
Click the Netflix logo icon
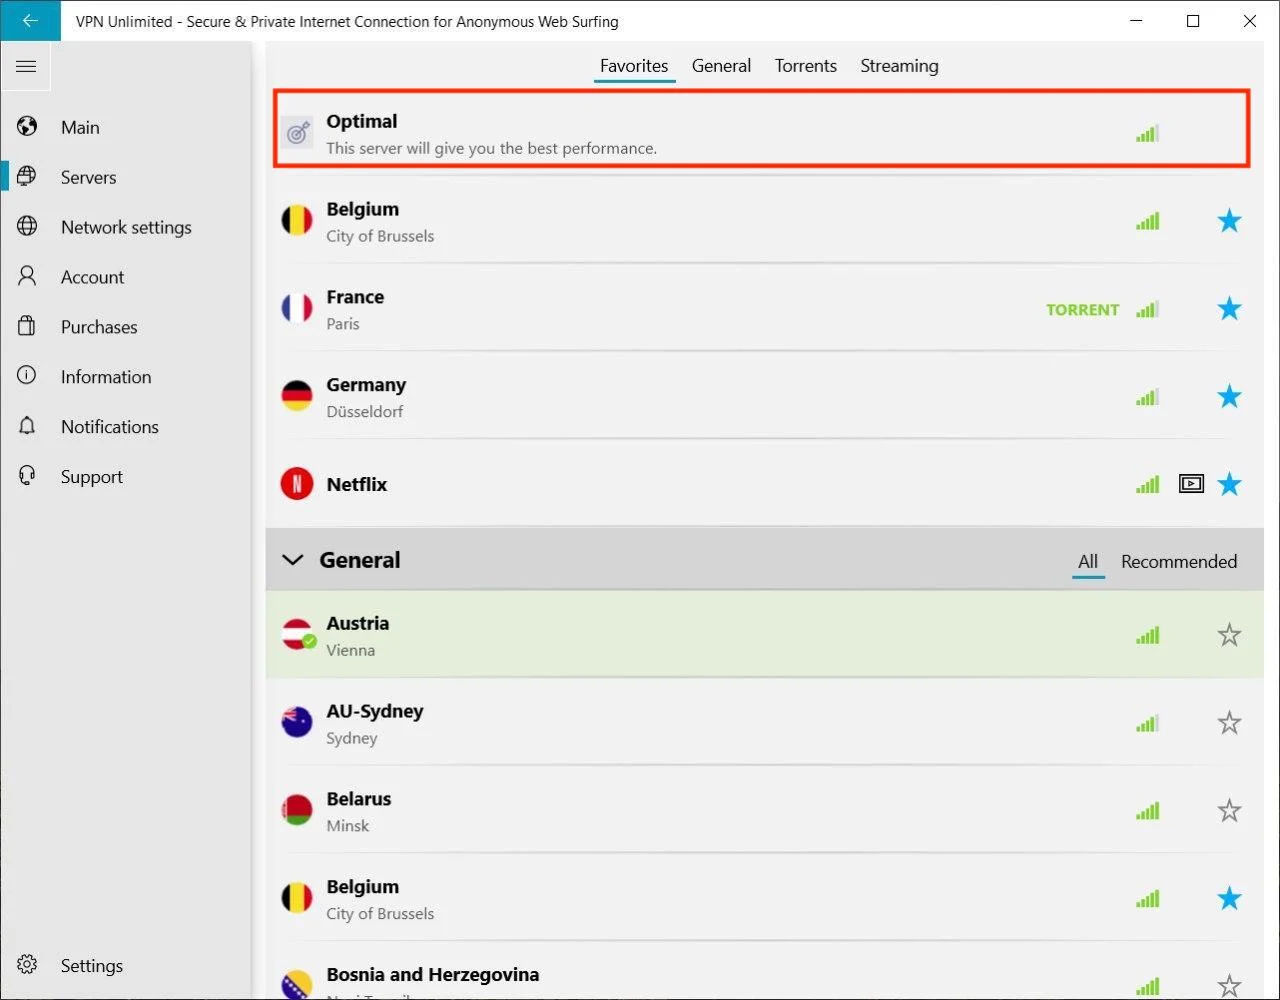(297, 485)
